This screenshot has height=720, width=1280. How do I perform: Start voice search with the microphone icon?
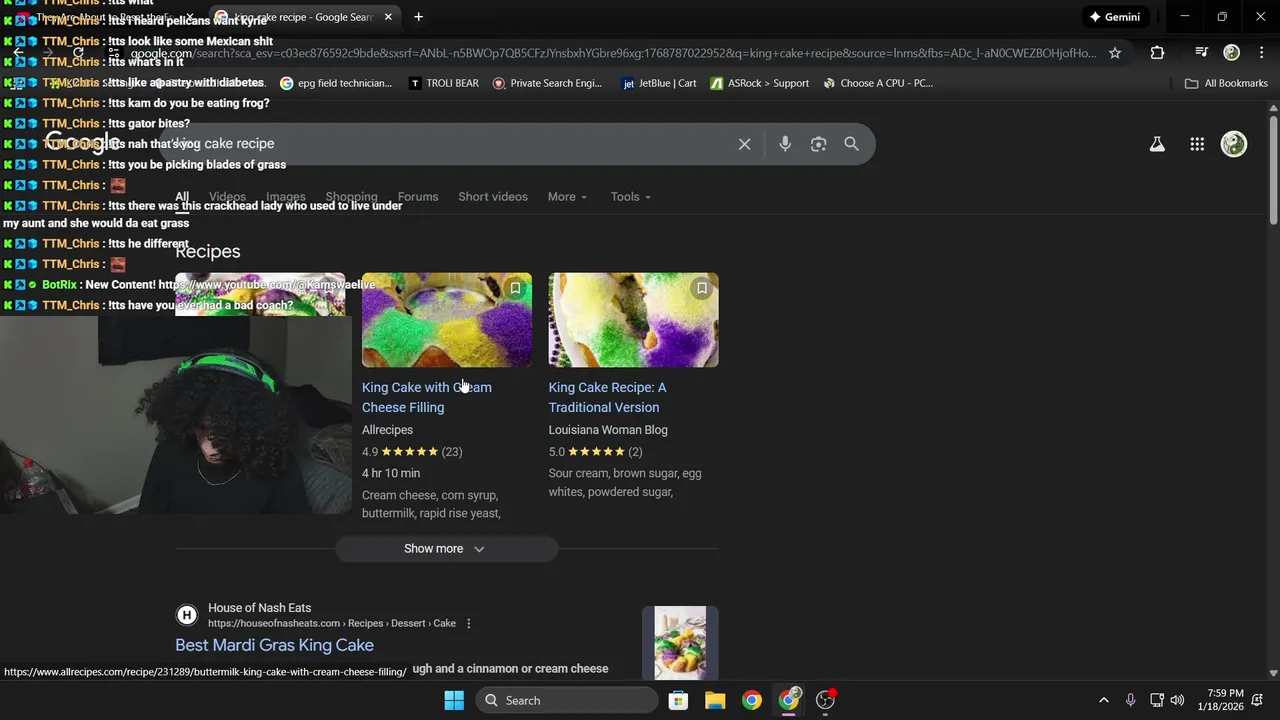point(785,144)
